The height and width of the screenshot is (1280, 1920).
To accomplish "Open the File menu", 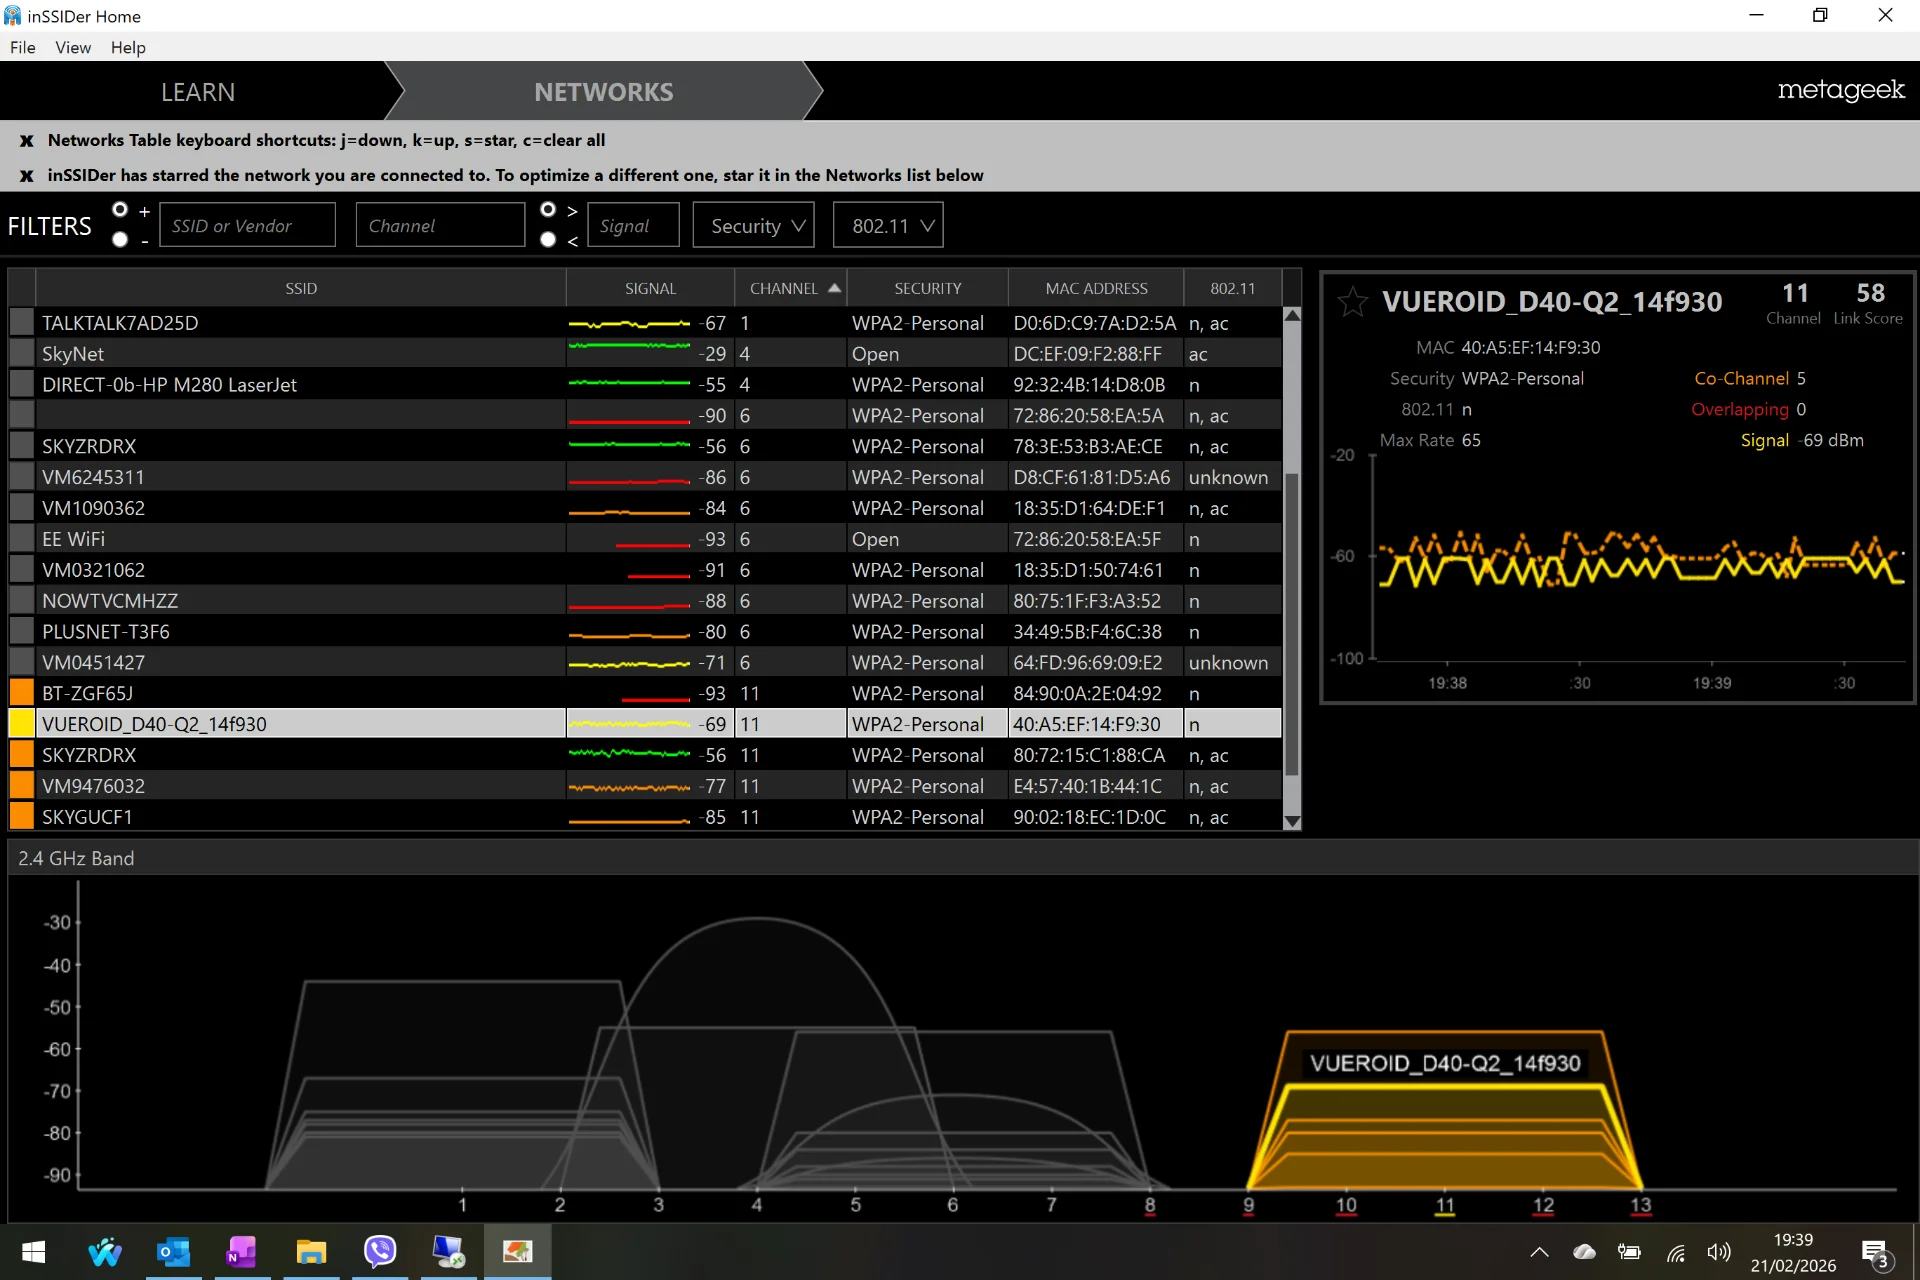I will [23, 47].
